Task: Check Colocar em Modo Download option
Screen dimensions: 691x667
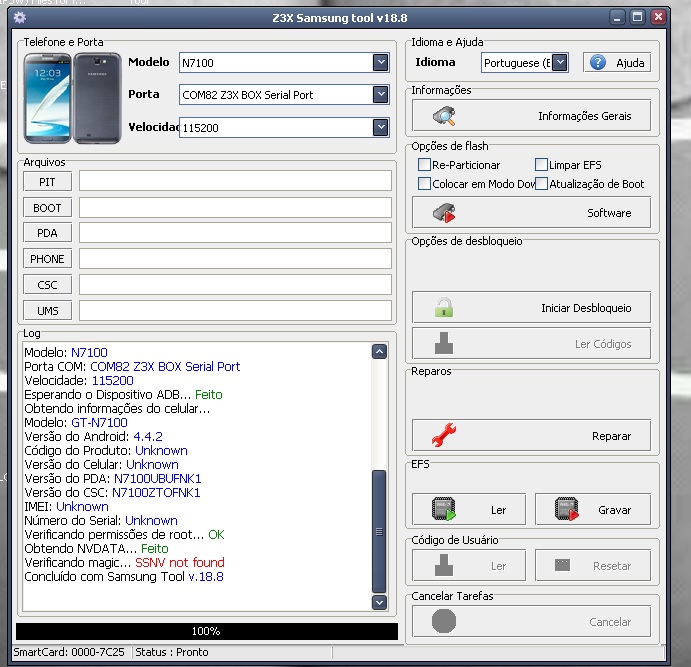Action: click(424, 183)
